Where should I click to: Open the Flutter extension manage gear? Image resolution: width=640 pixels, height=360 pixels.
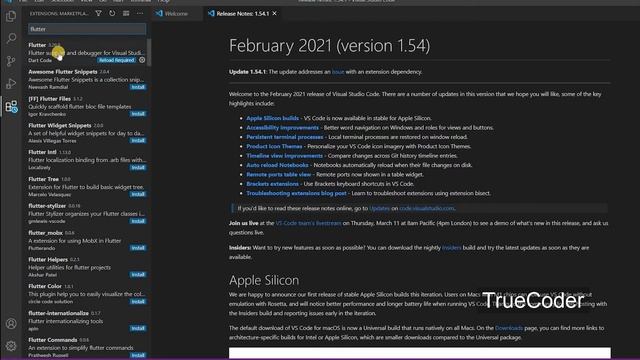[x=142, y=60]
